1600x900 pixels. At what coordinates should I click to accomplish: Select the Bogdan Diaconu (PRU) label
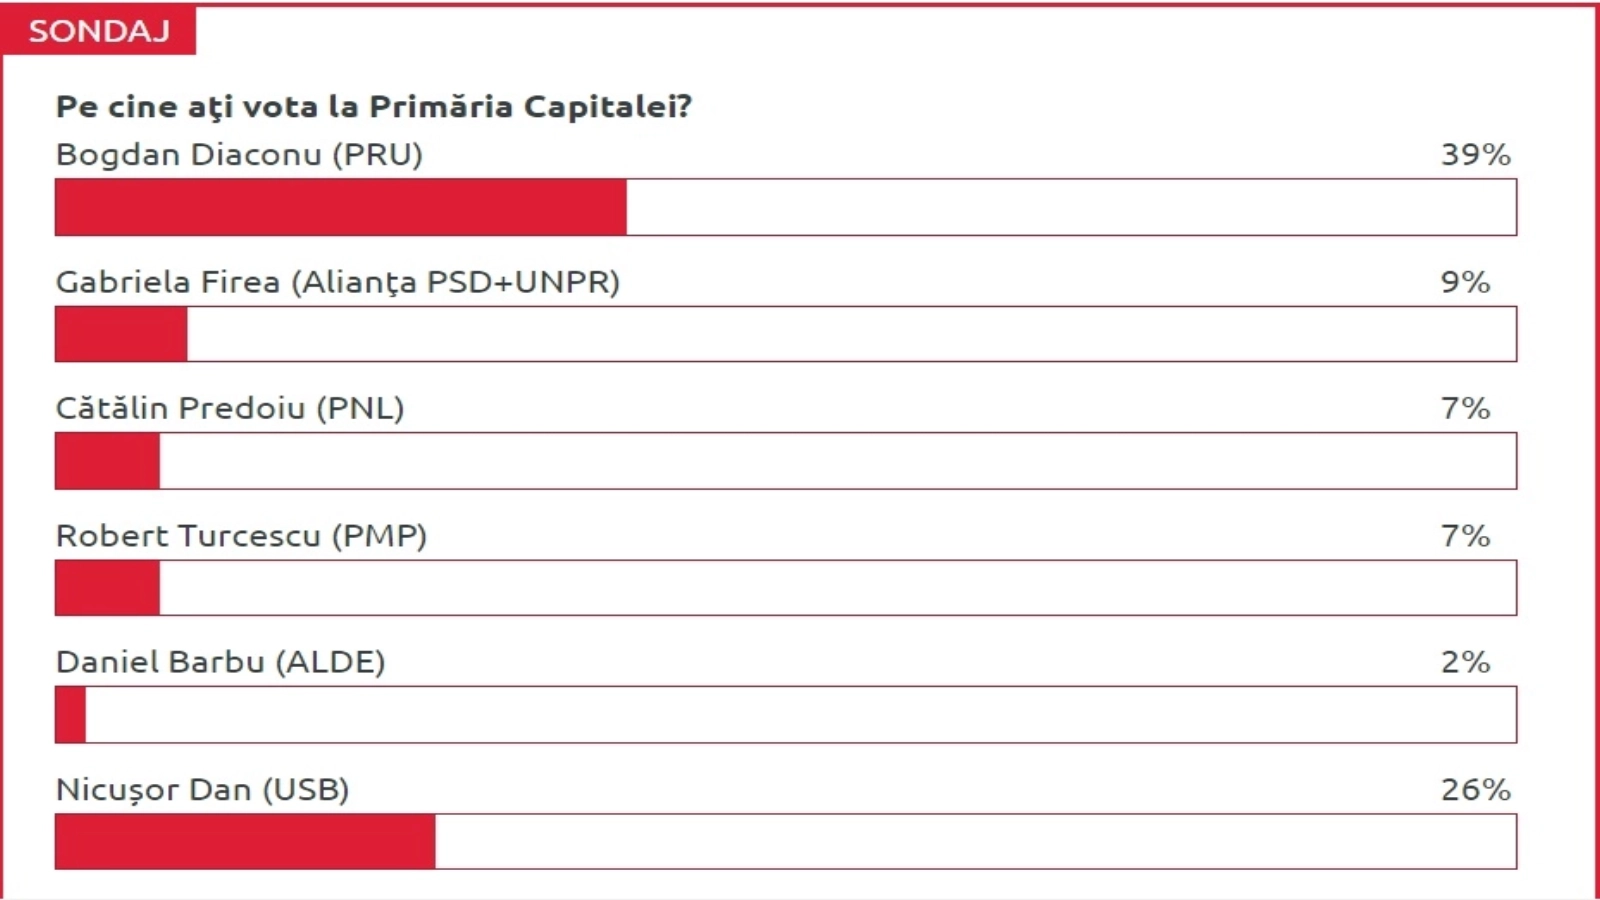239,155
